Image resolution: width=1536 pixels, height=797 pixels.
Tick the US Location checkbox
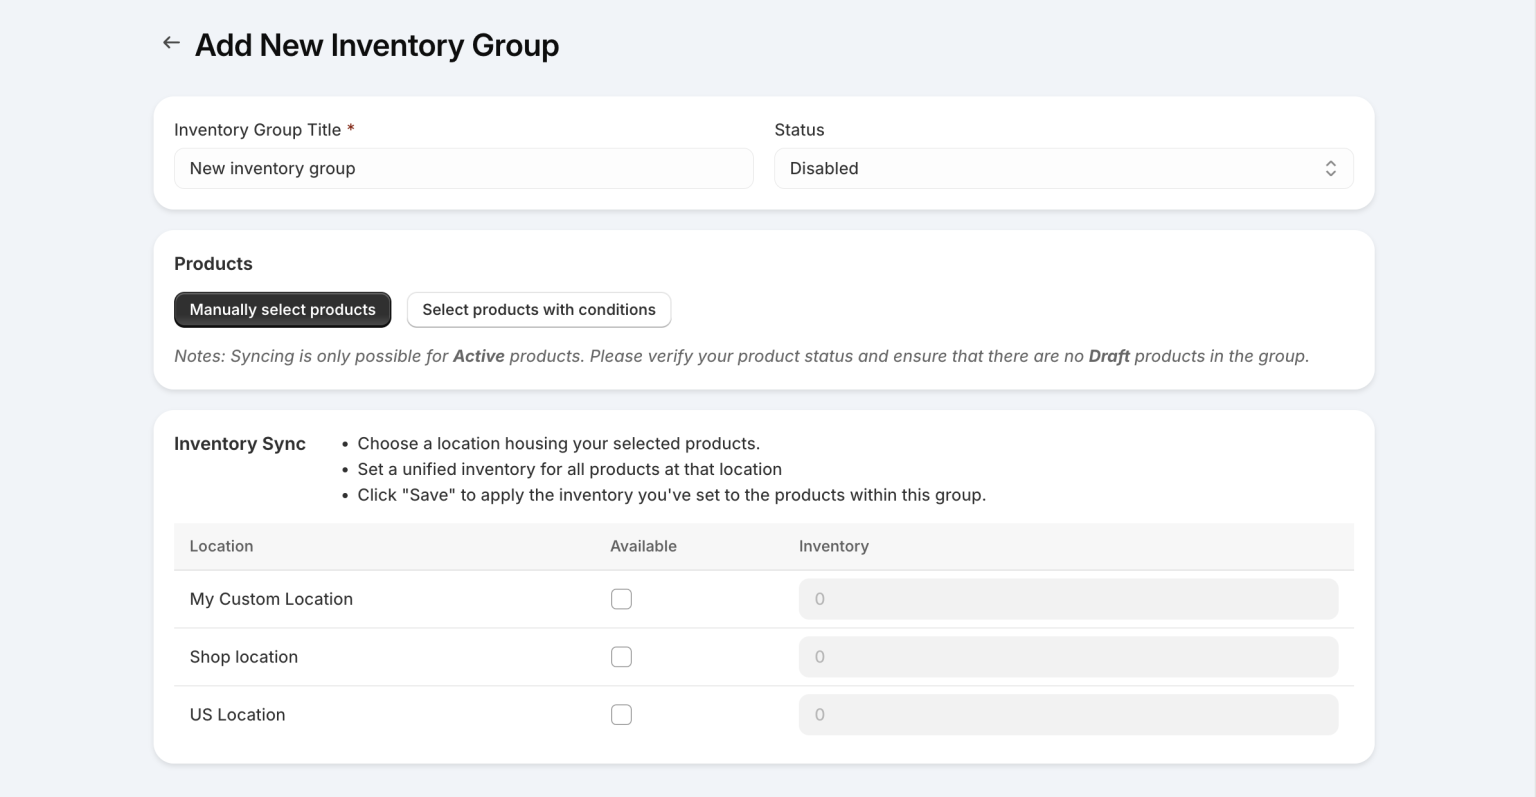(621, 714)
